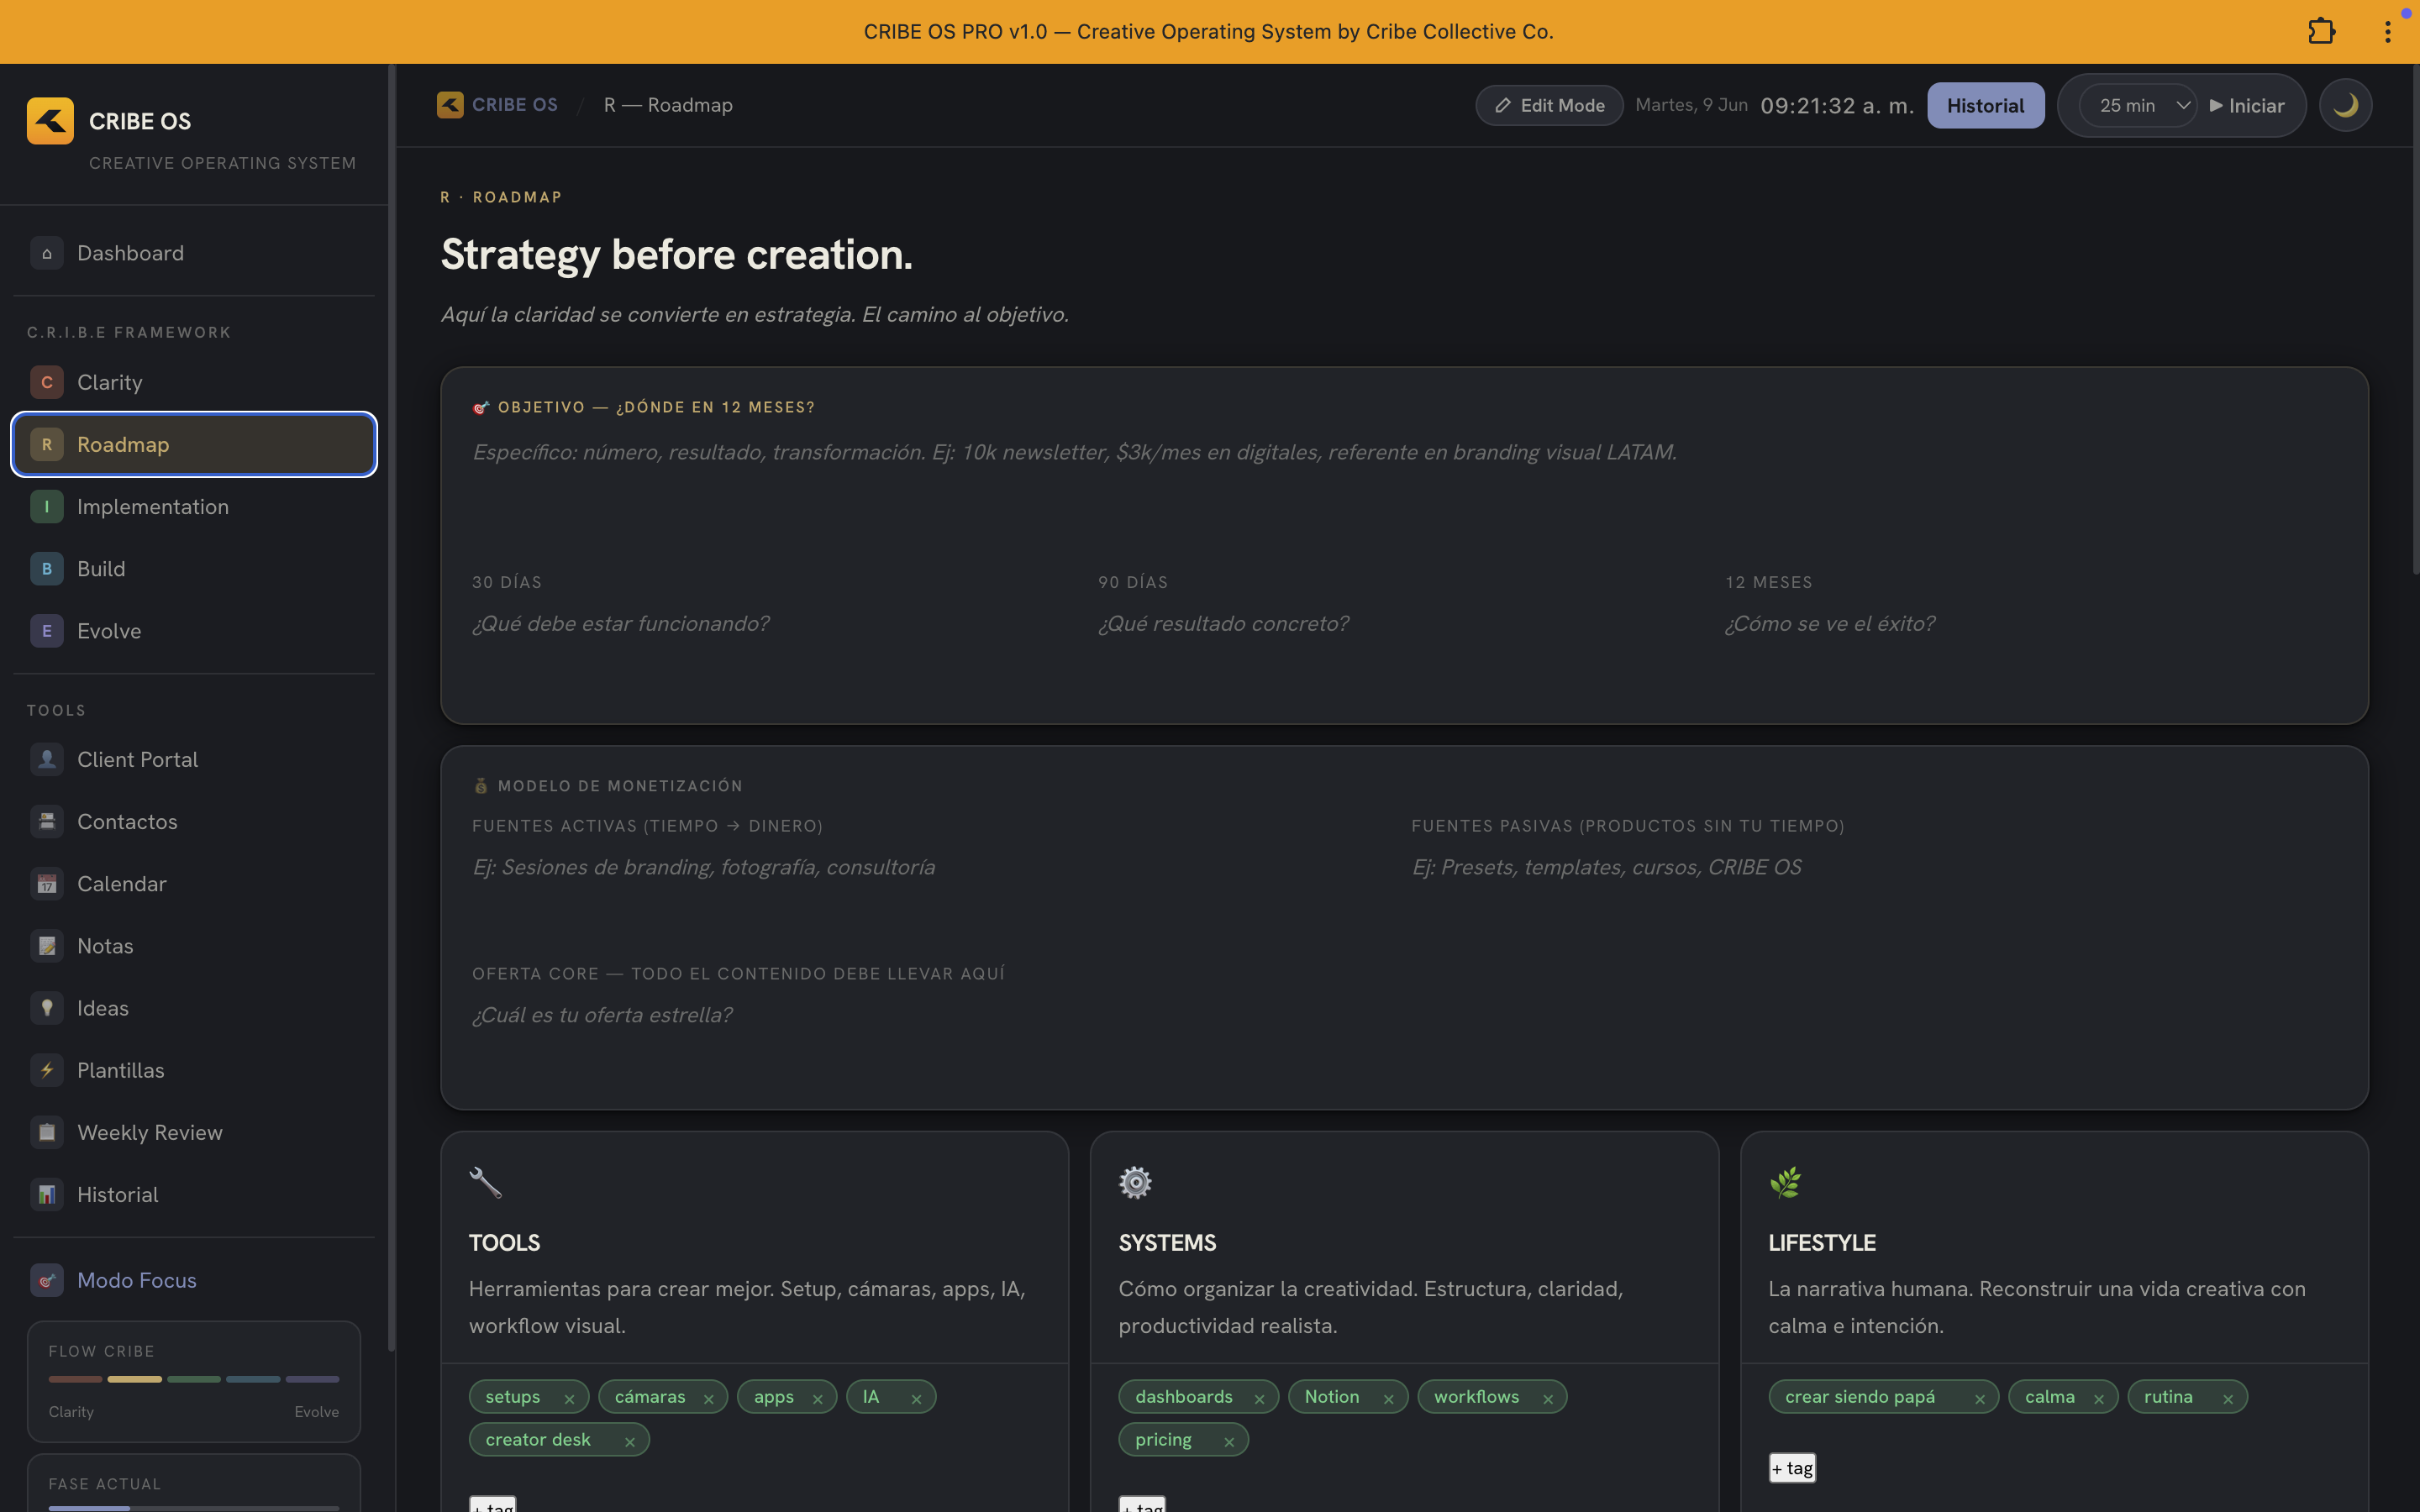This screenshot has height=1512, width=2420.
Task: Click the Oferta core input field
Action: [1404, 1035]
